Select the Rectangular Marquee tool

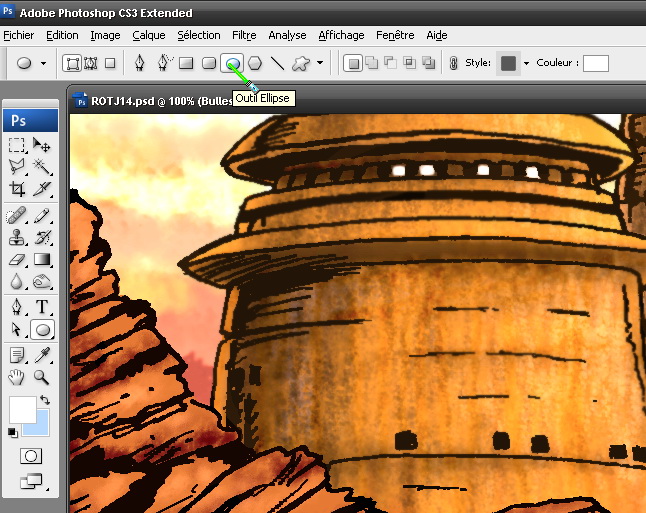[x=16, y=145]
